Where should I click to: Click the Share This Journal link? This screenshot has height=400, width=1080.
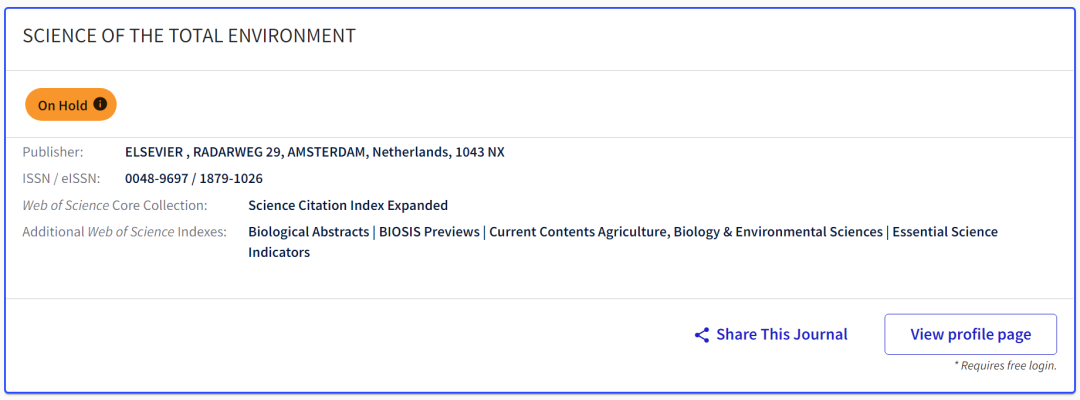(771, 335)
